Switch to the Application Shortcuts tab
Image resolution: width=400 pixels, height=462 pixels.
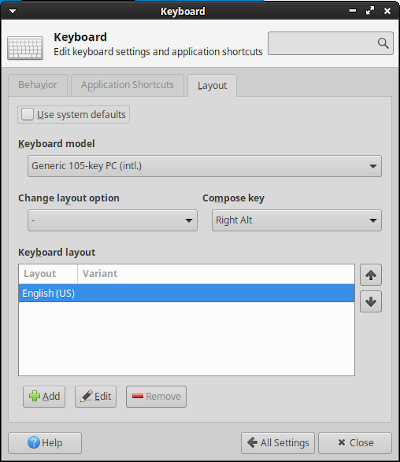(x=127, y=85)
